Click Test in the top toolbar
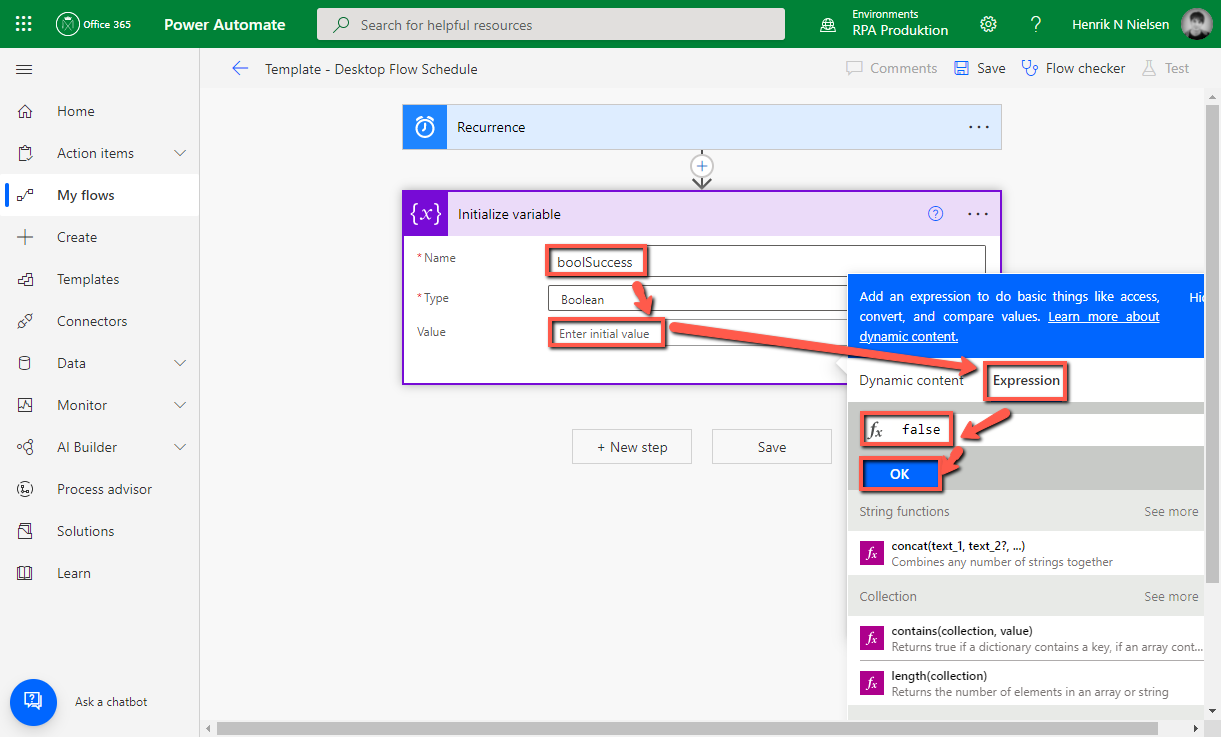1221x737 pixels. click(x=1165, y=68)
